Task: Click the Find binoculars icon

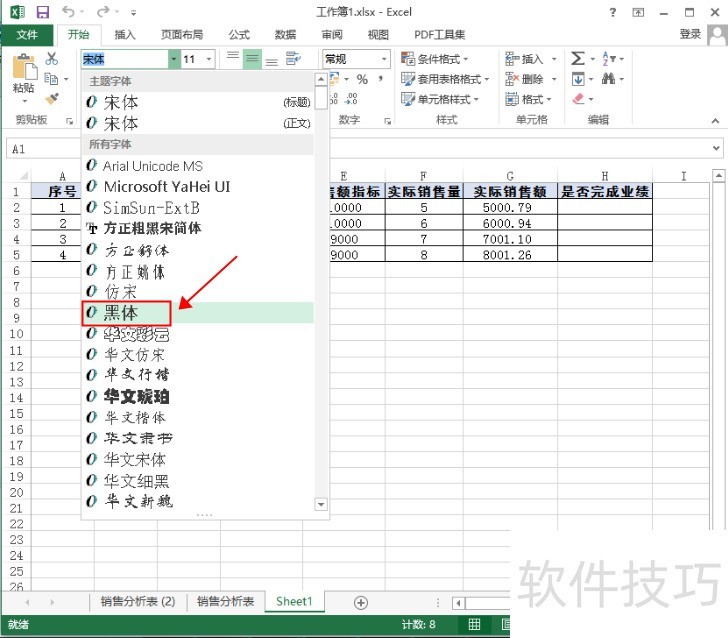Action: click(x=608, y=79)
